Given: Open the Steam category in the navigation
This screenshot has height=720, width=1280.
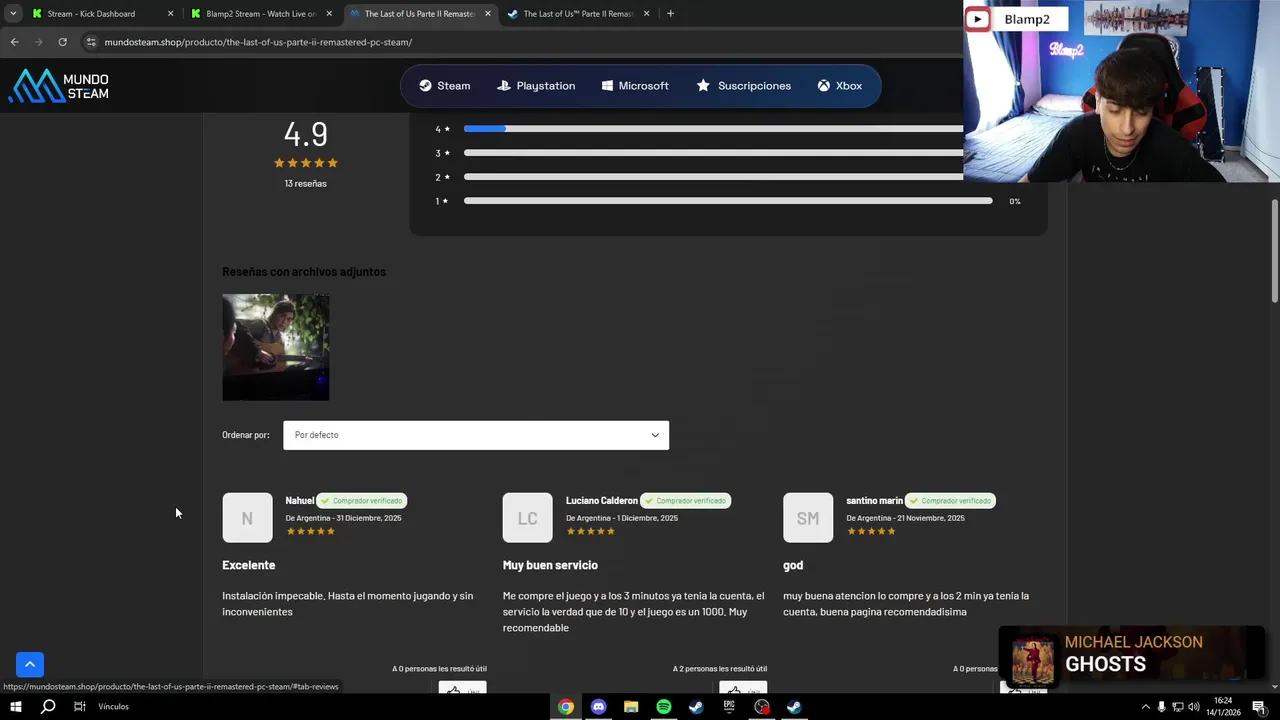Looking at the screenshot, I should click(x=444, y=86).
